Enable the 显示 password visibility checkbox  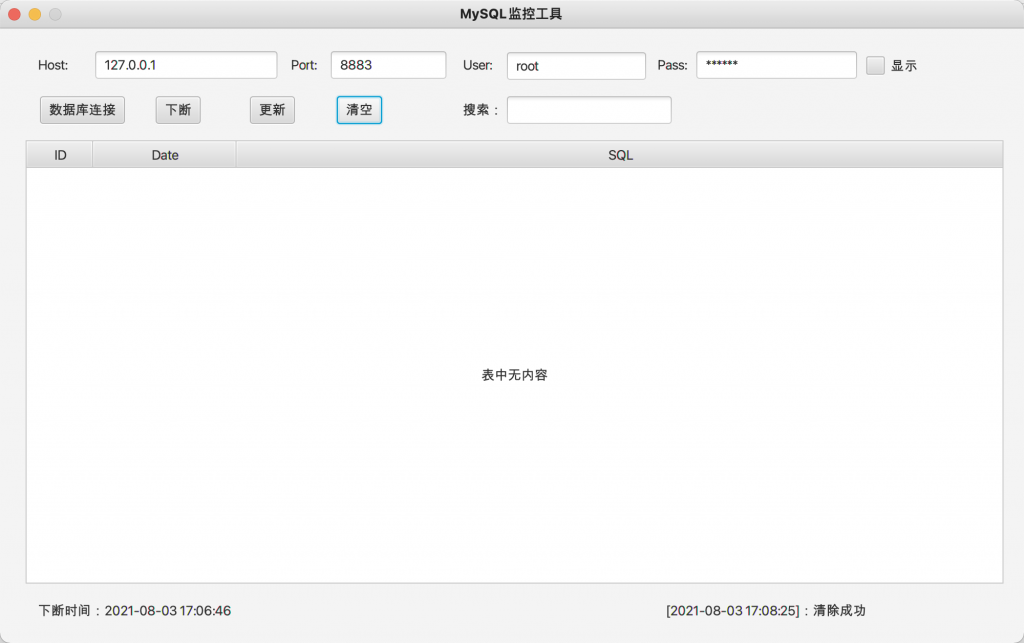pyautogui.click(x=875, y=65)
